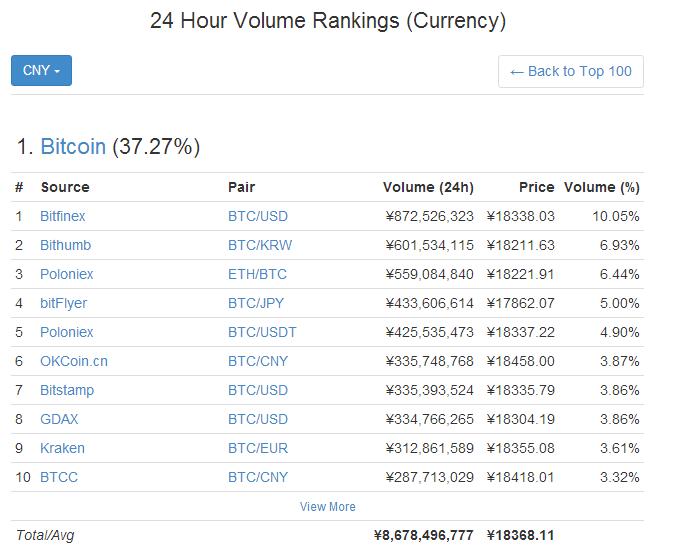This screenshot has height=548, width=681.
Task: Select average price ¥18368.11
Action: 521,535
